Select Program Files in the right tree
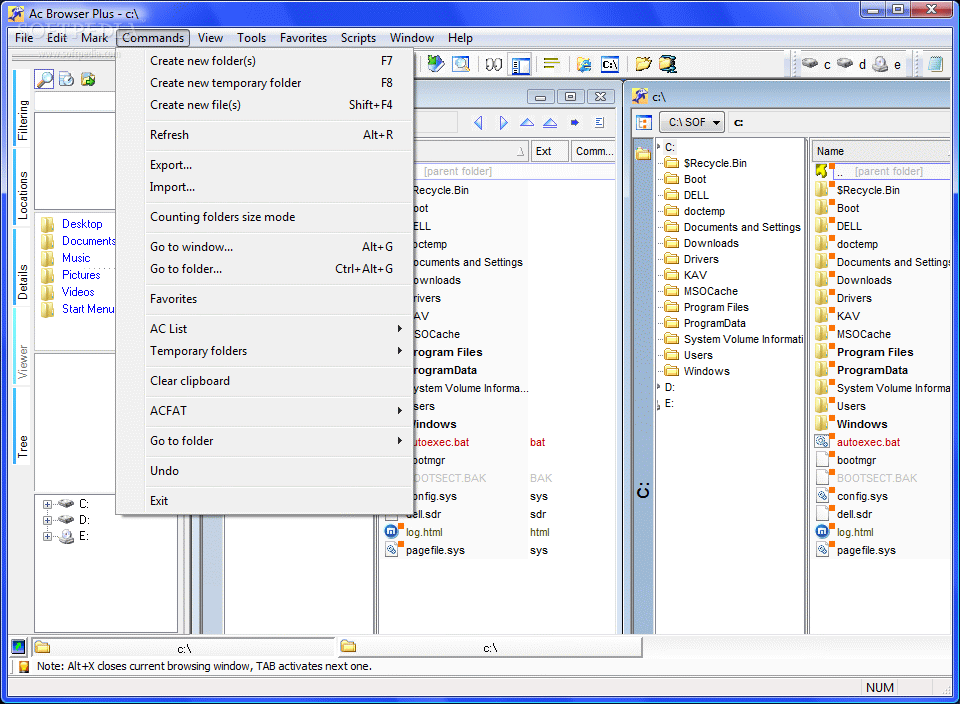 [716, 307]
